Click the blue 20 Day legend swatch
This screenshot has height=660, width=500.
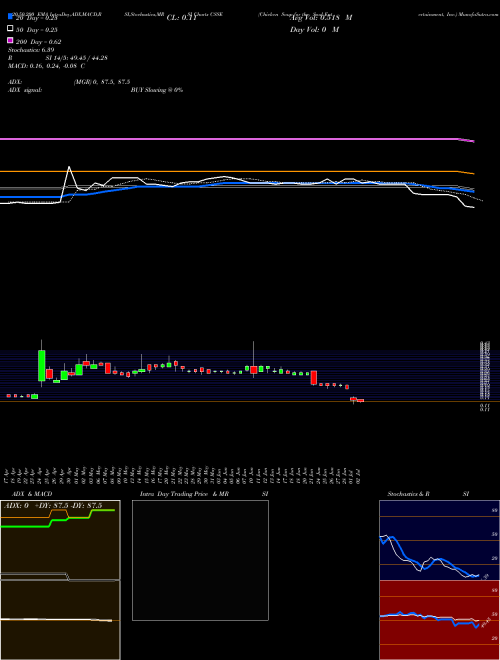(x=10, y=17)
